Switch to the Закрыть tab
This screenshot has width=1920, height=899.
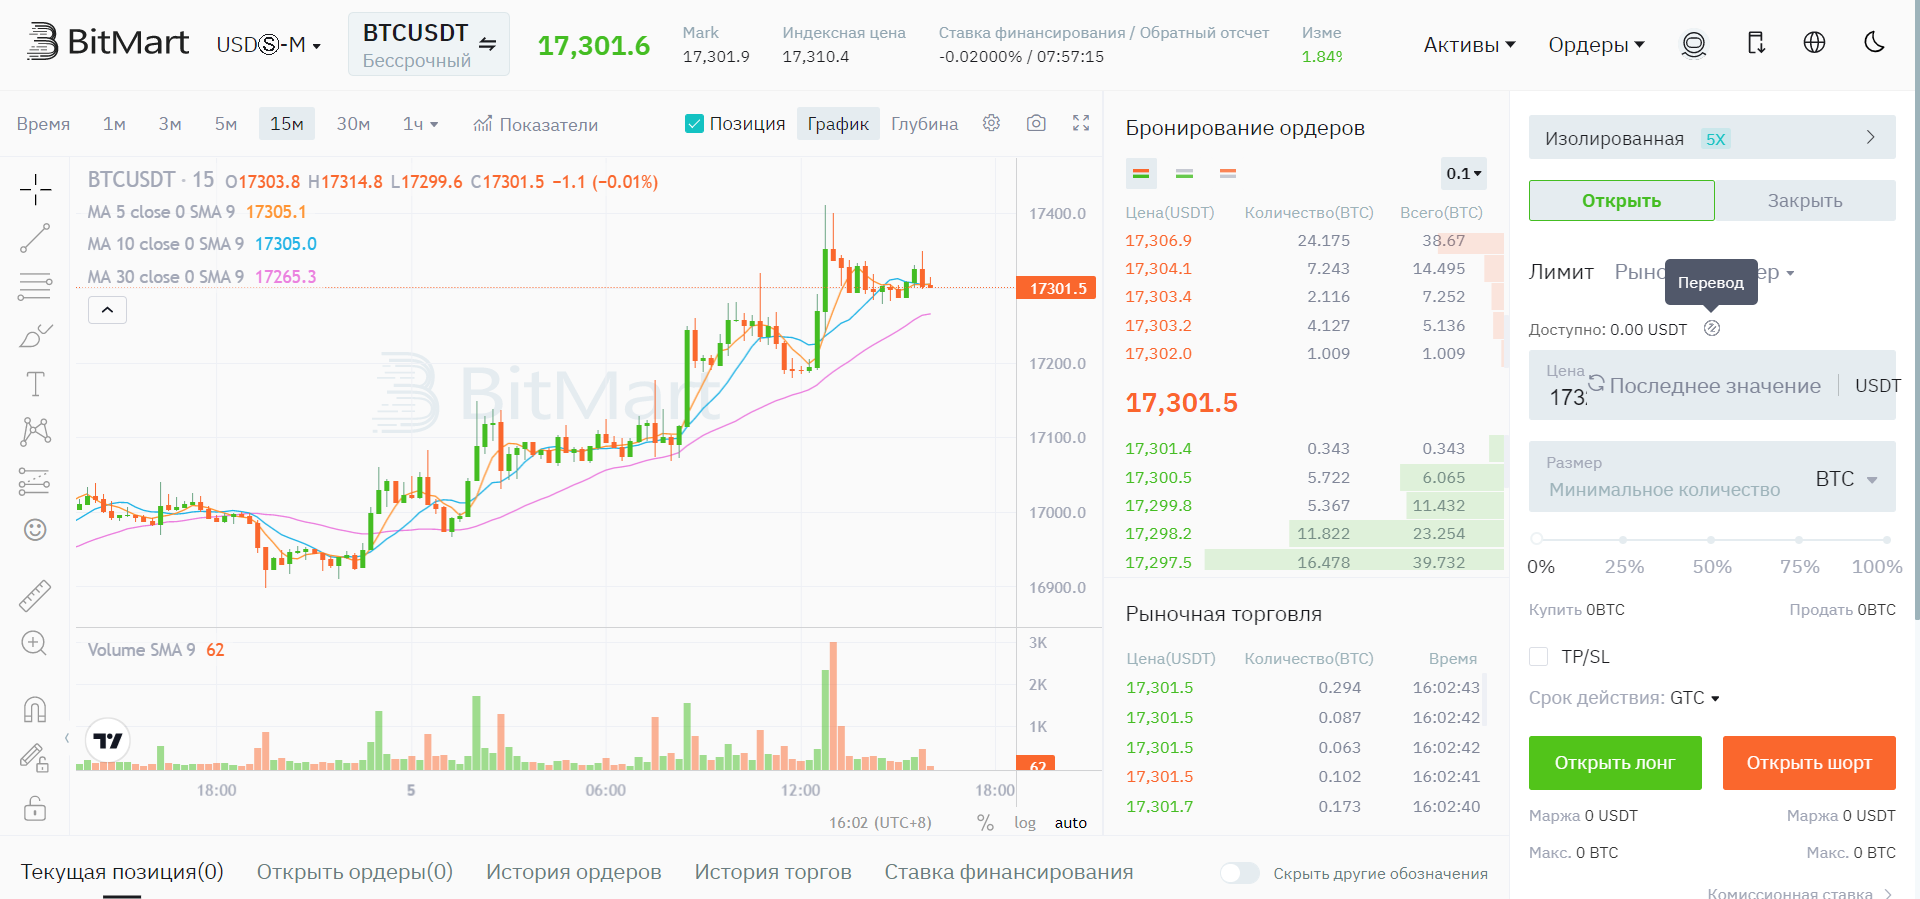pyautogui.click(x=1805, y=200)
